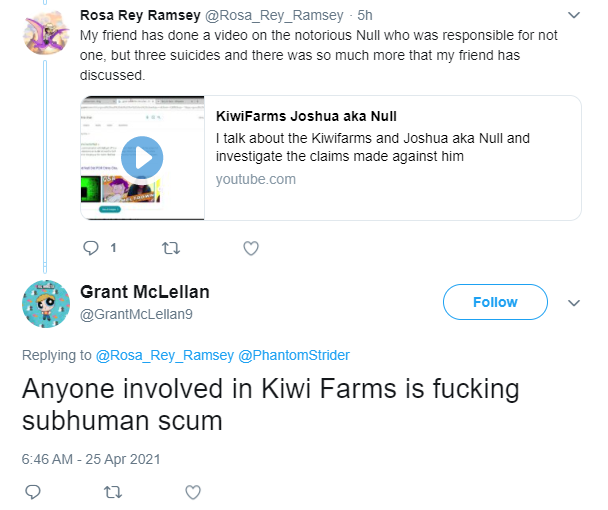Open the @GrantMcLellan9 handle
The image size is (608, 510).
coord(136,314)
